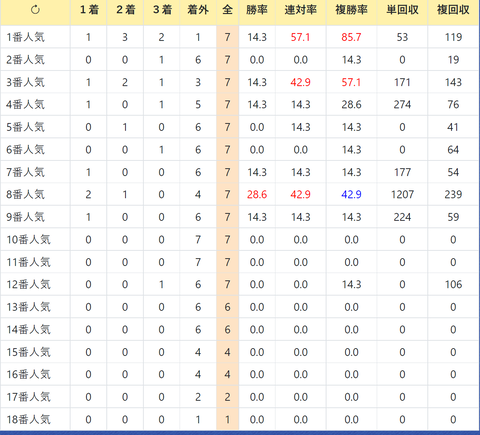Click the 1着 count 2 in 8番人気 row
The image size is (480, 435).
(88, 195)
